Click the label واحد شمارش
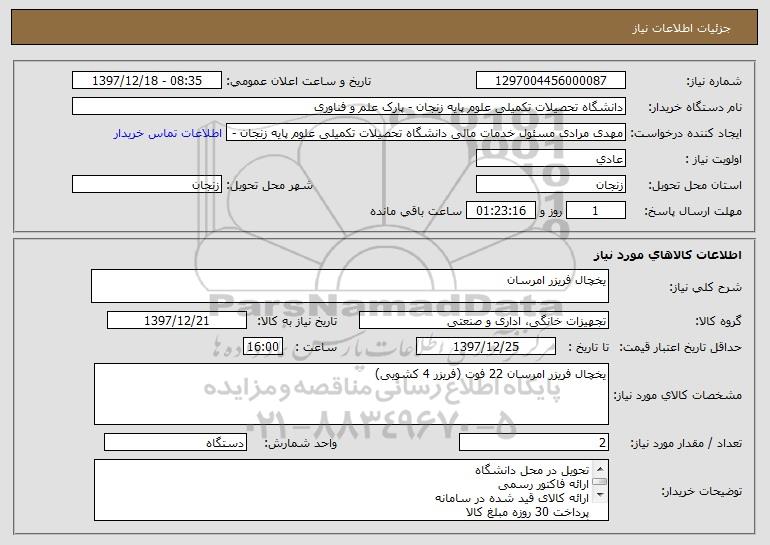This screenshot has width=770, height=545. [x=301, y=443]
